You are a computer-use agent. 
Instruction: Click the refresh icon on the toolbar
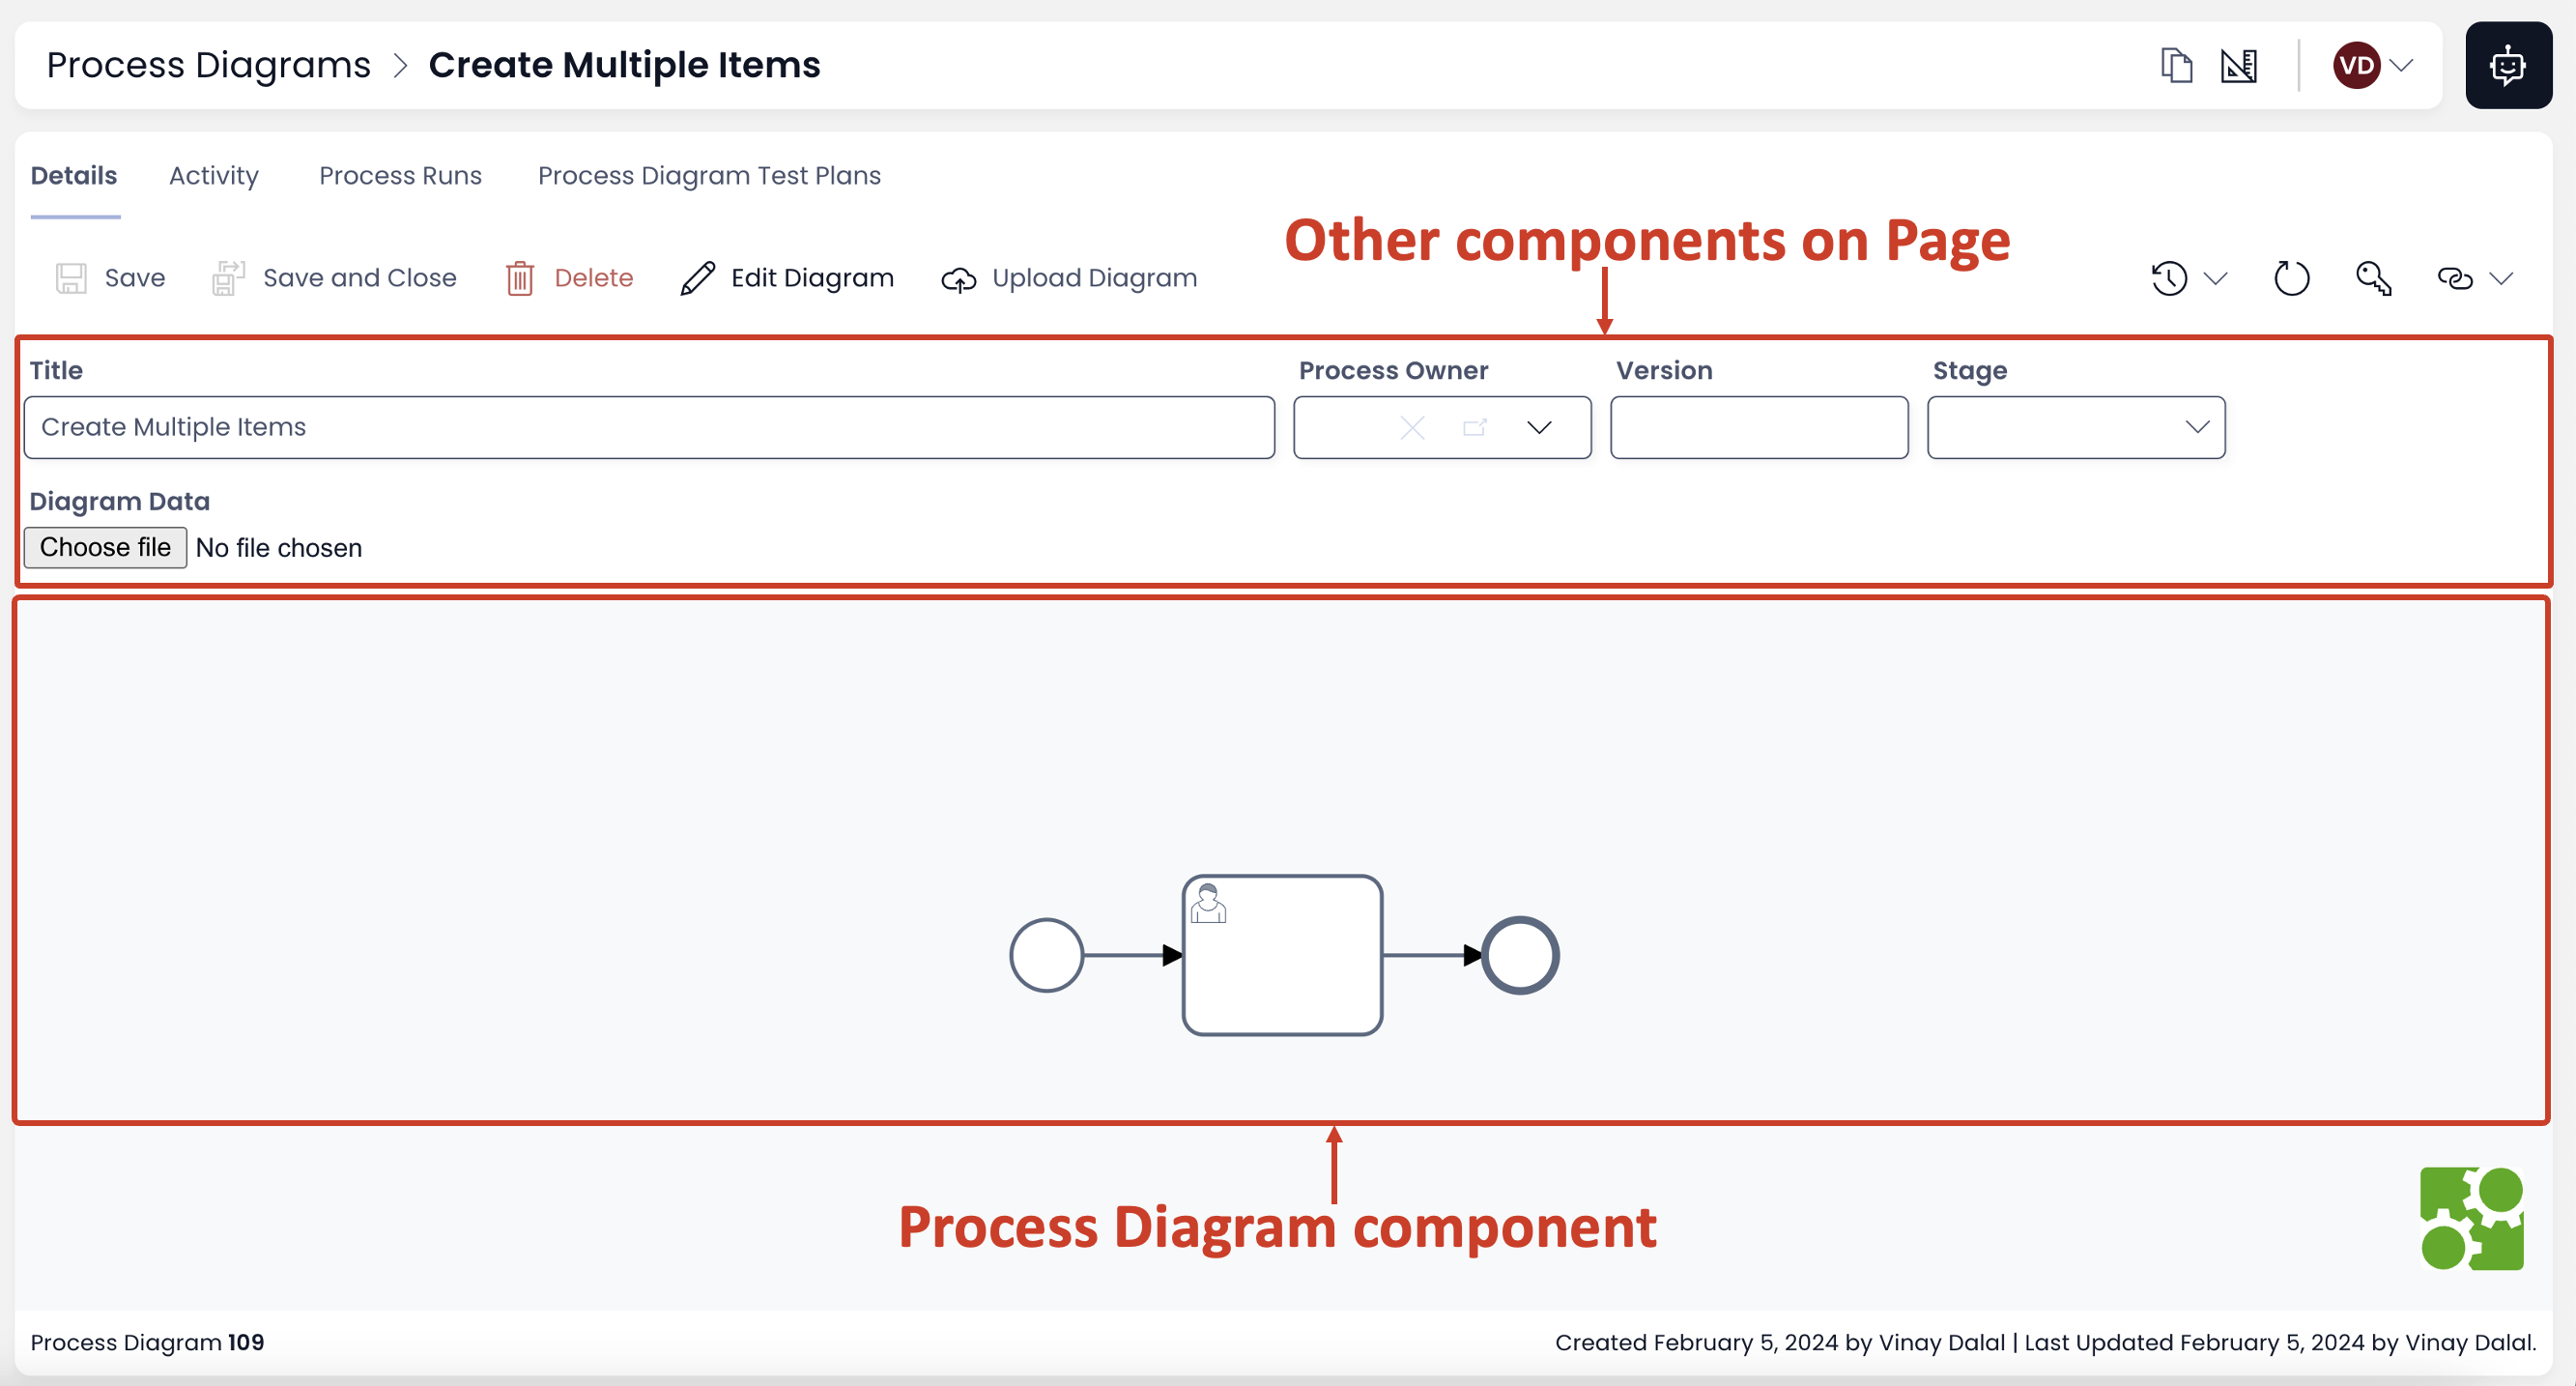pos(2291,278)
